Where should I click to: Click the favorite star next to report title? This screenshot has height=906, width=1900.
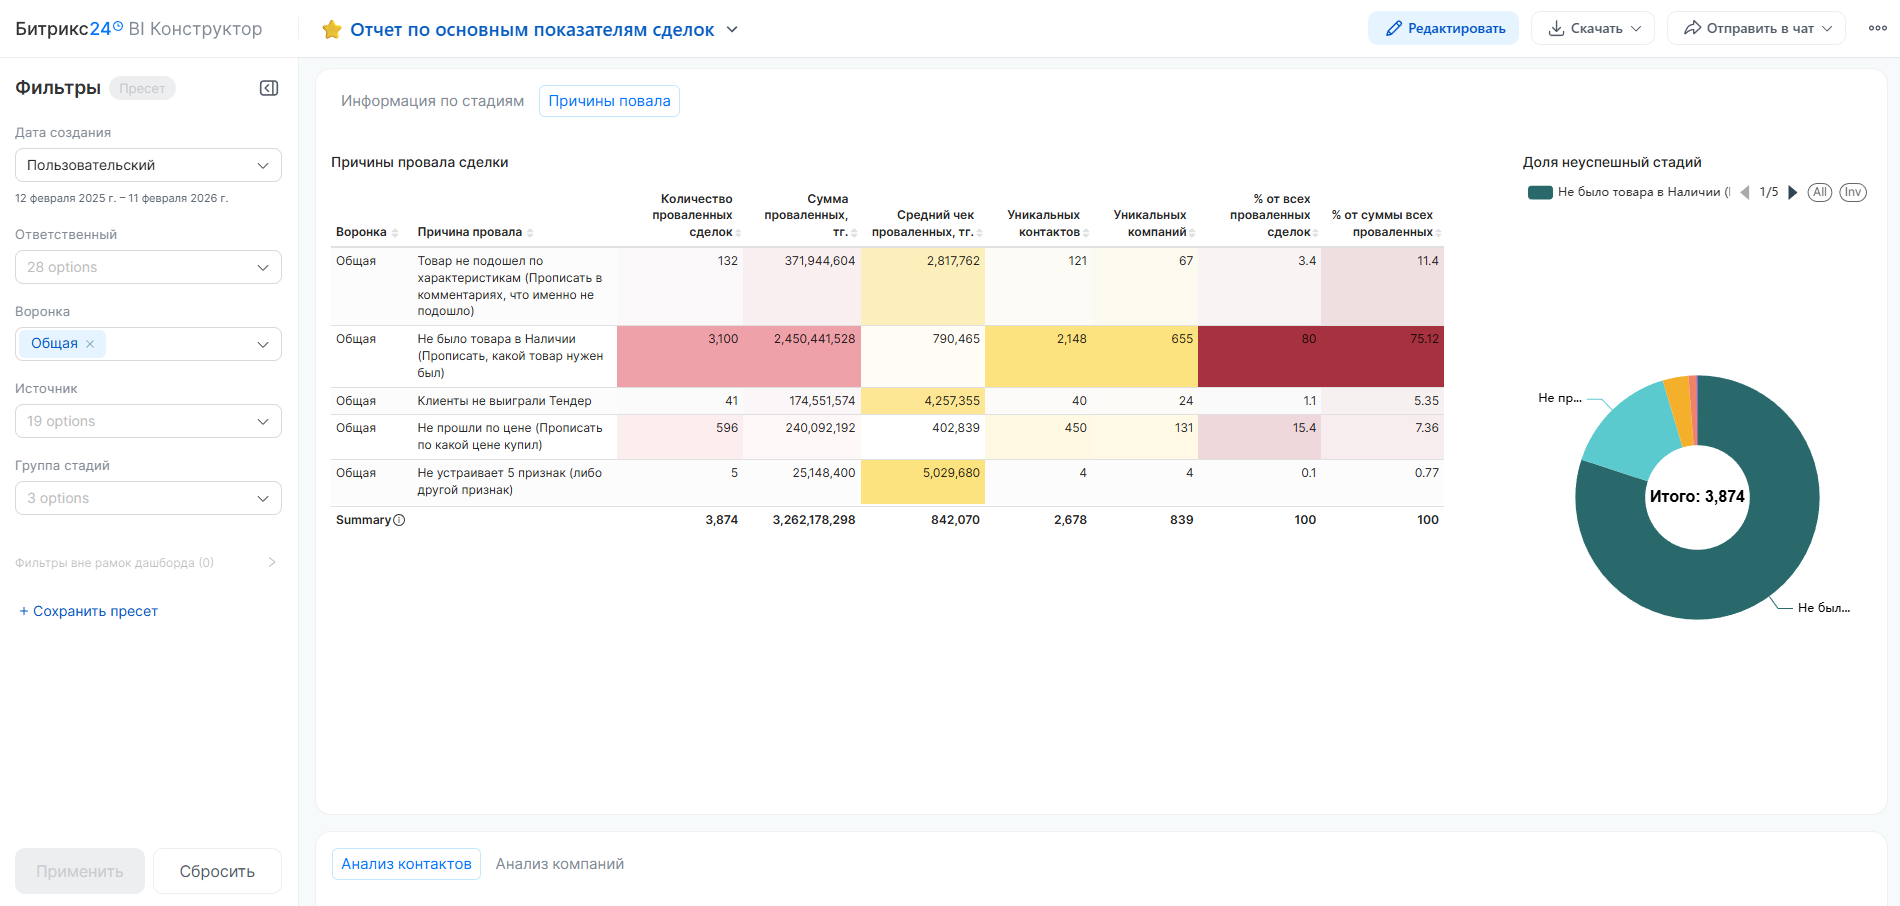331,30
